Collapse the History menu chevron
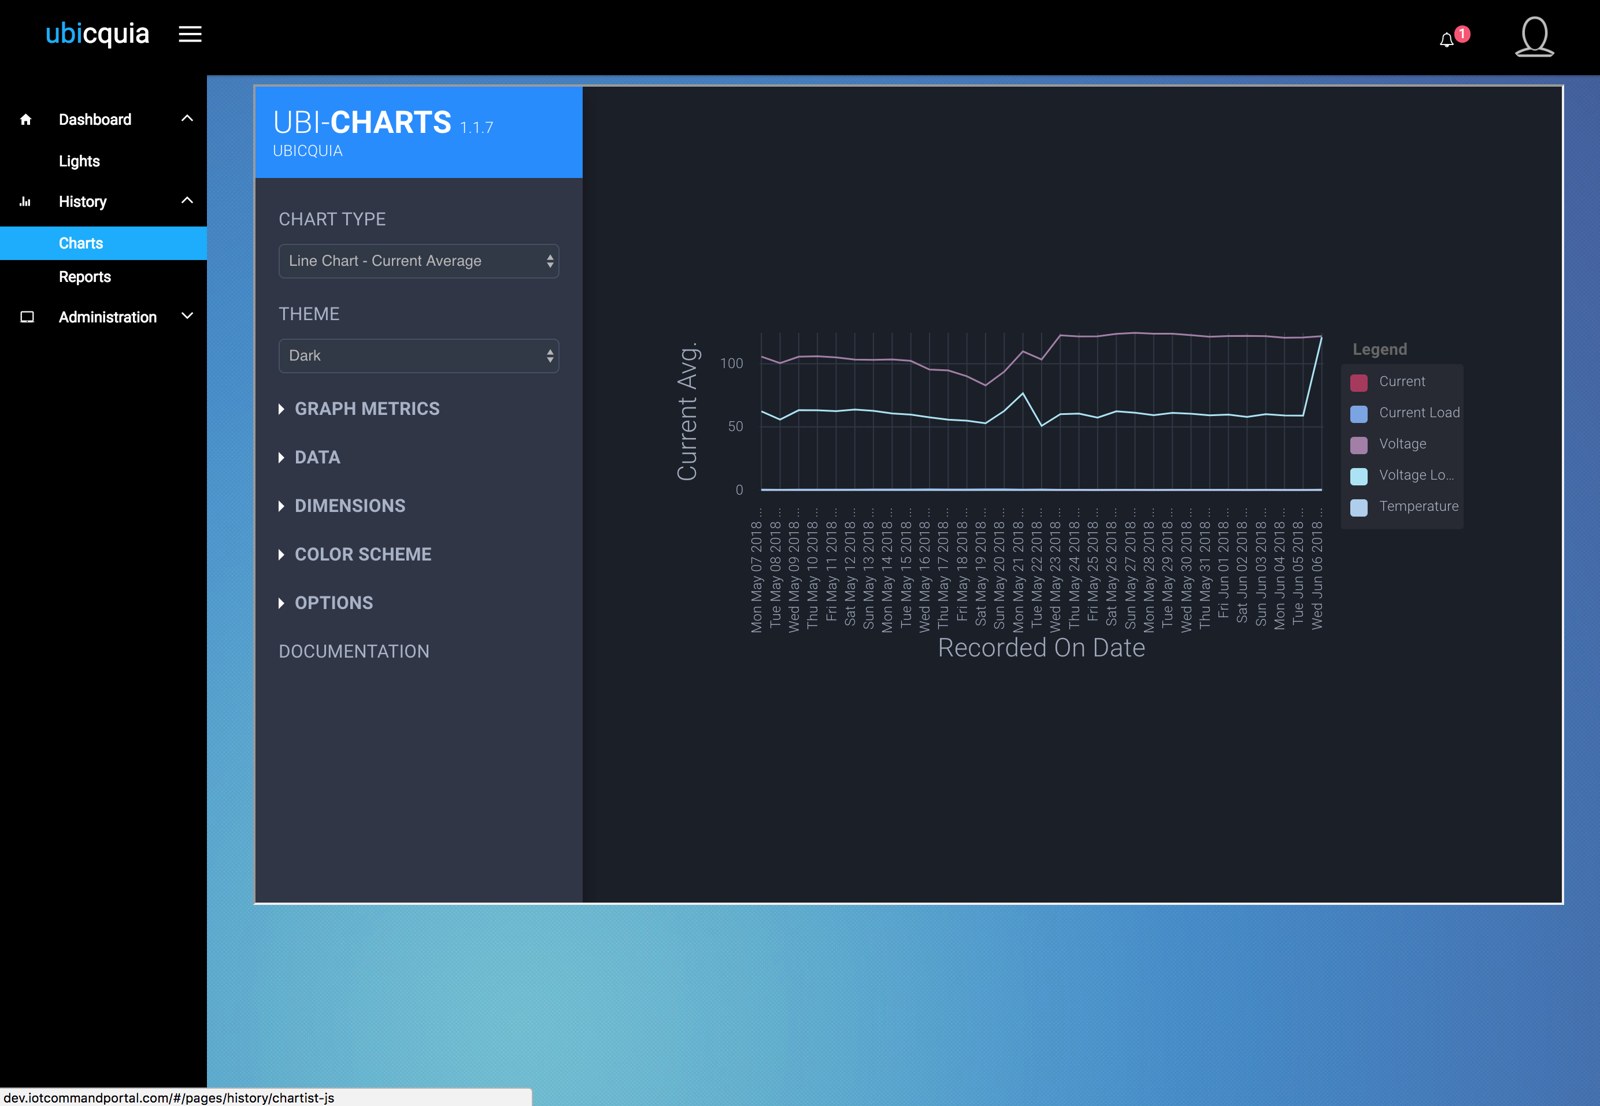Image resolution: width=1600 pixels, height=1106 pixels. coord(187,201)
